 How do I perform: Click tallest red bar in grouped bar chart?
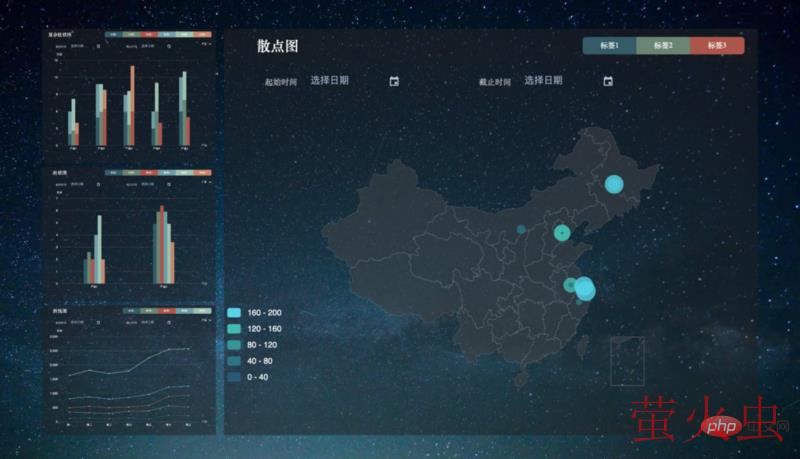[x=162, y=245]
